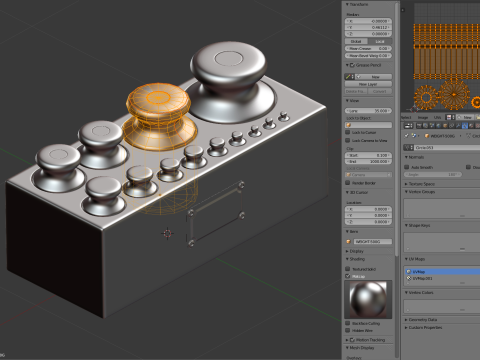Click the cube icon in Lock to Object field
Image resolution: width=480 pixels, height=360 pixels.
tap(349, 125)
